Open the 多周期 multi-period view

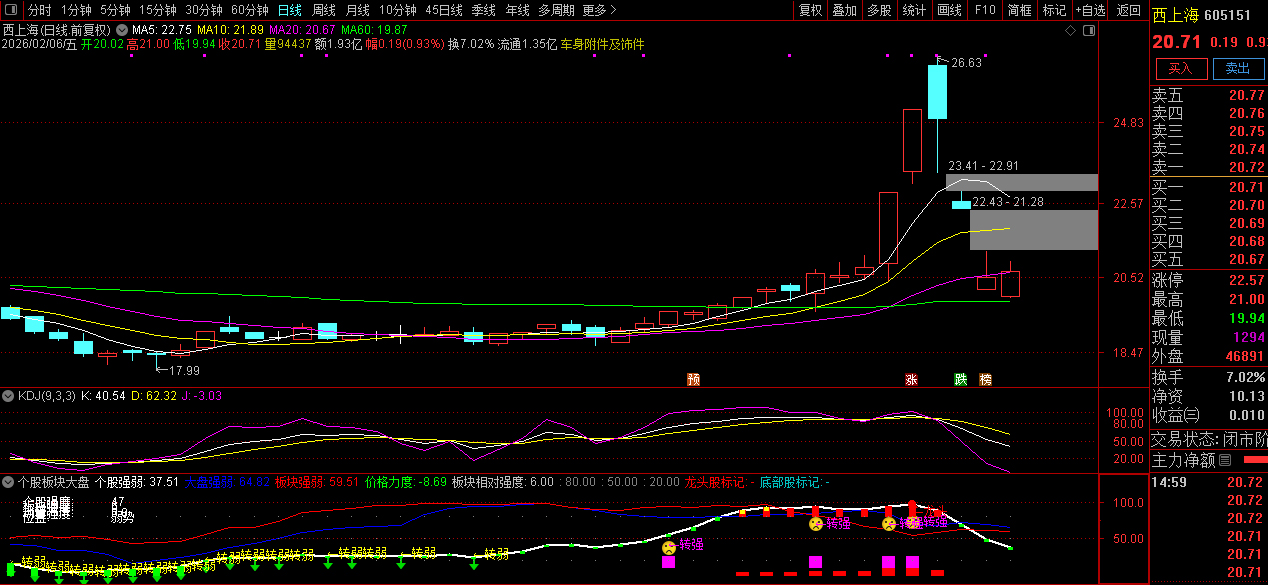[556, 10]
